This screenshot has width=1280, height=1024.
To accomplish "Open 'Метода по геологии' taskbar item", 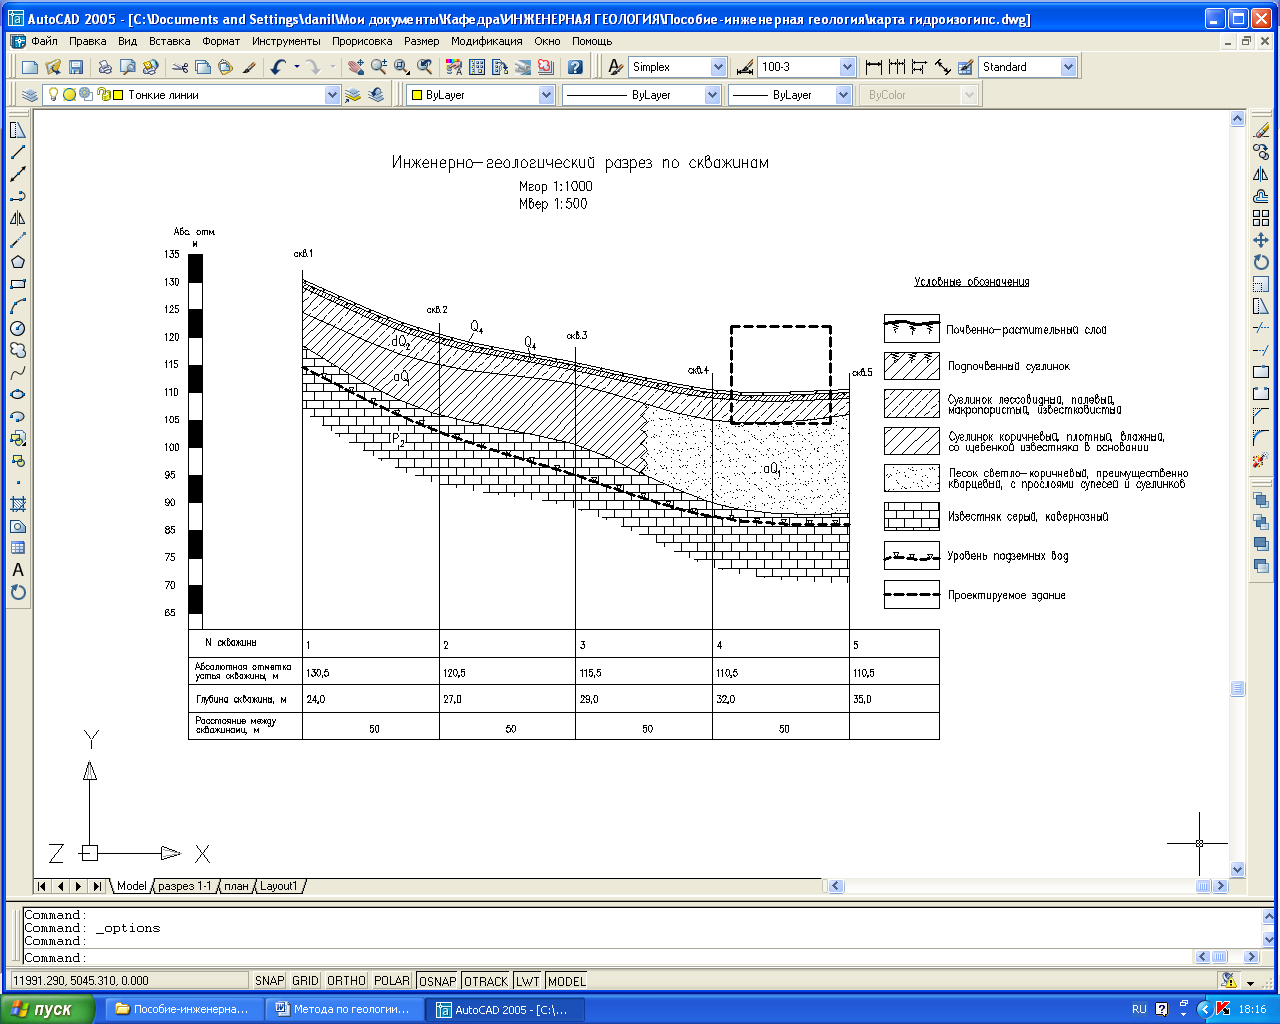I will coord(345,1009).
